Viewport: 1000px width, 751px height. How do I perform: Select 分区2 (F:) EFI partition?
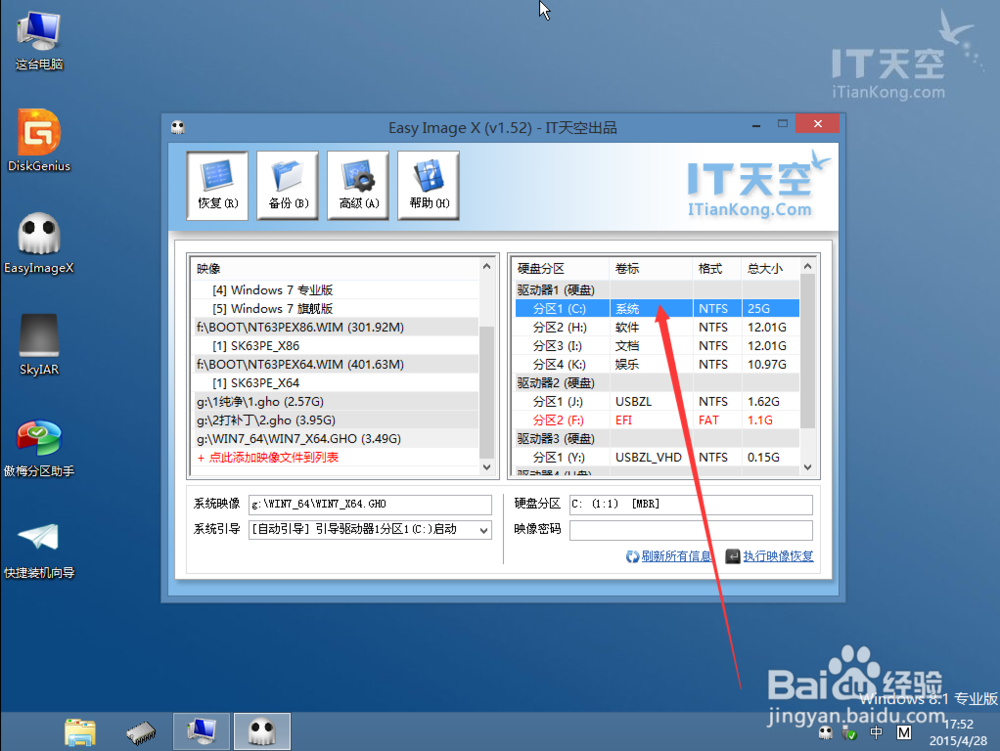click(x=657, y=420)
